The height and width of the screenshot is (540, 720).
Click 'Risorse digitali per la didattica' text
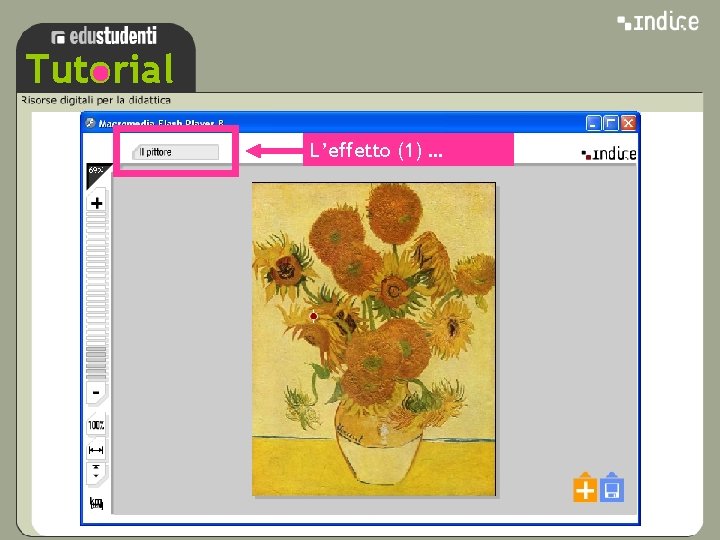pos(96,100)
